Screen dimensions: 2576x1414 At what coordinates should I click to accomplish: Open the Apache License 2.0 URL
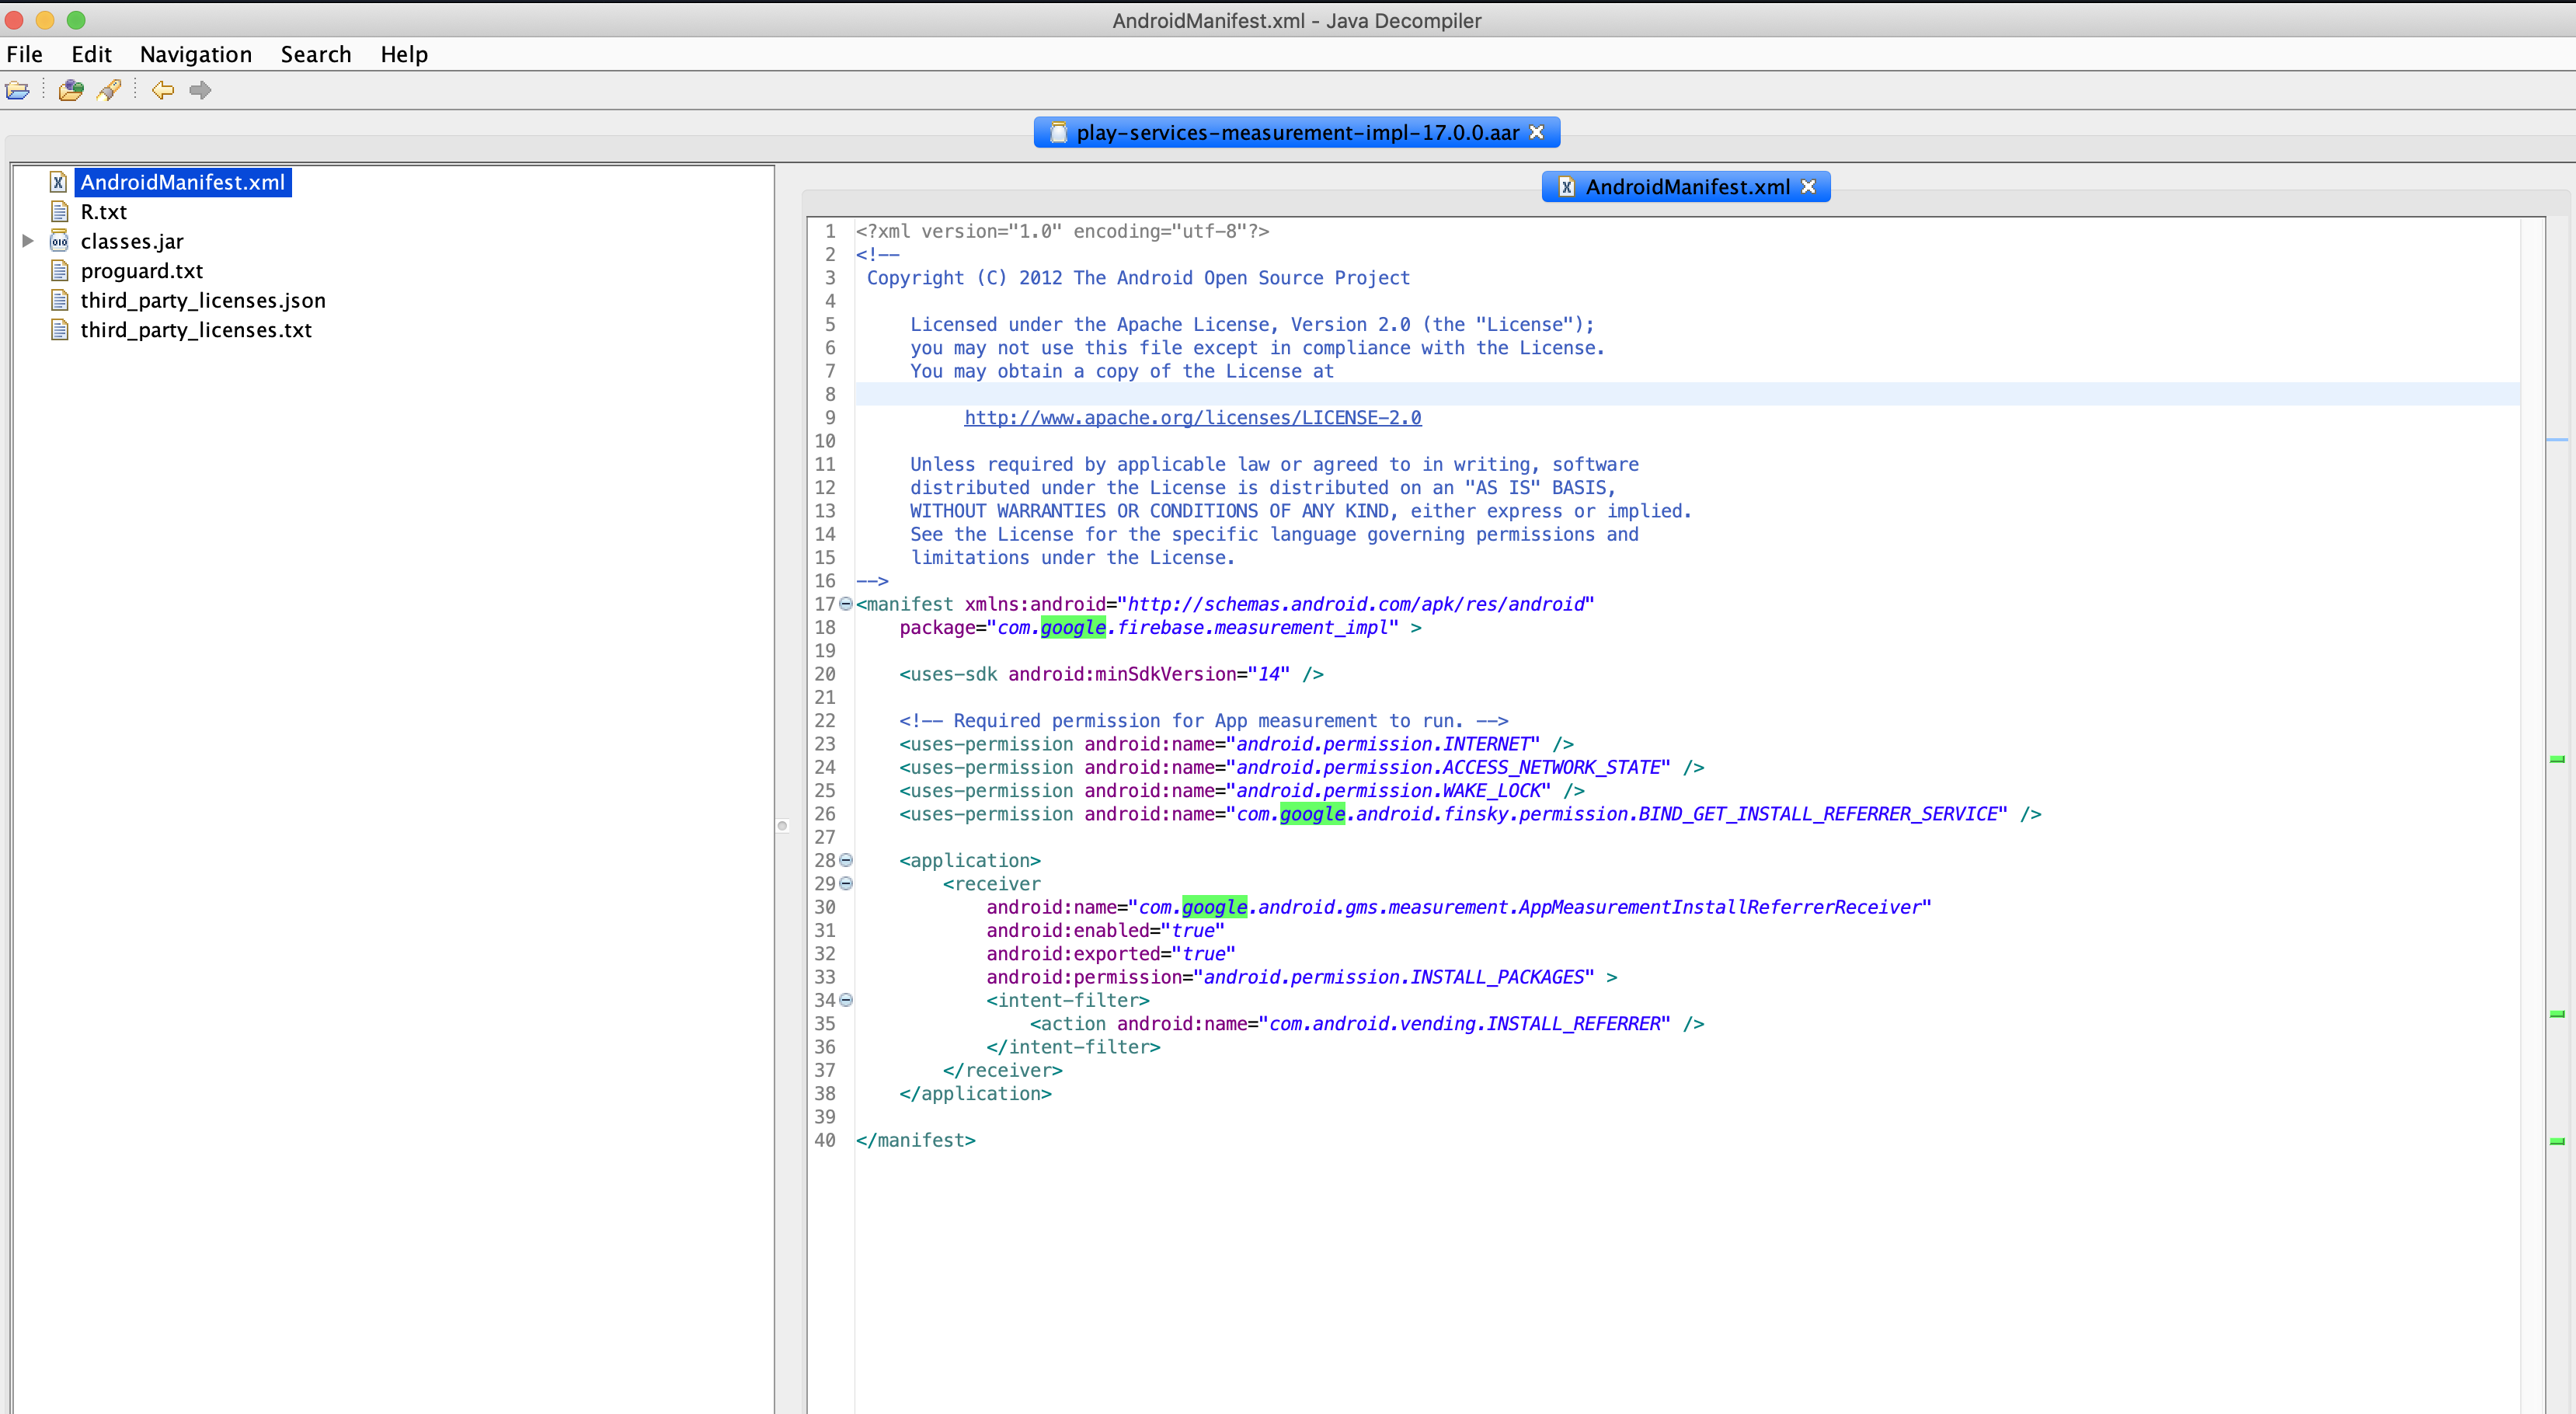tap(1191, 418)
